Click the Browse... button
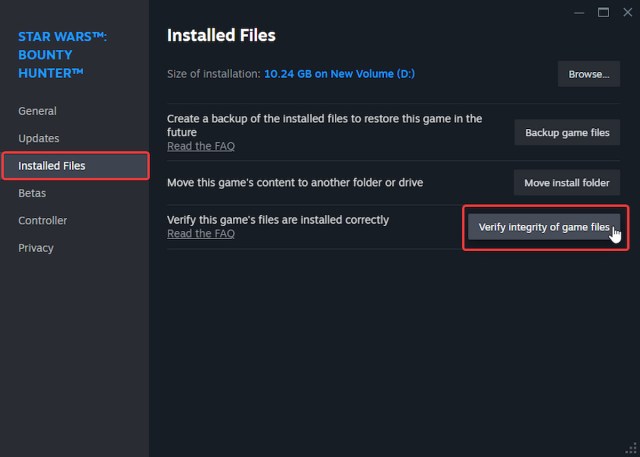Viewport: 640px width, 457px height. (589, 74)
